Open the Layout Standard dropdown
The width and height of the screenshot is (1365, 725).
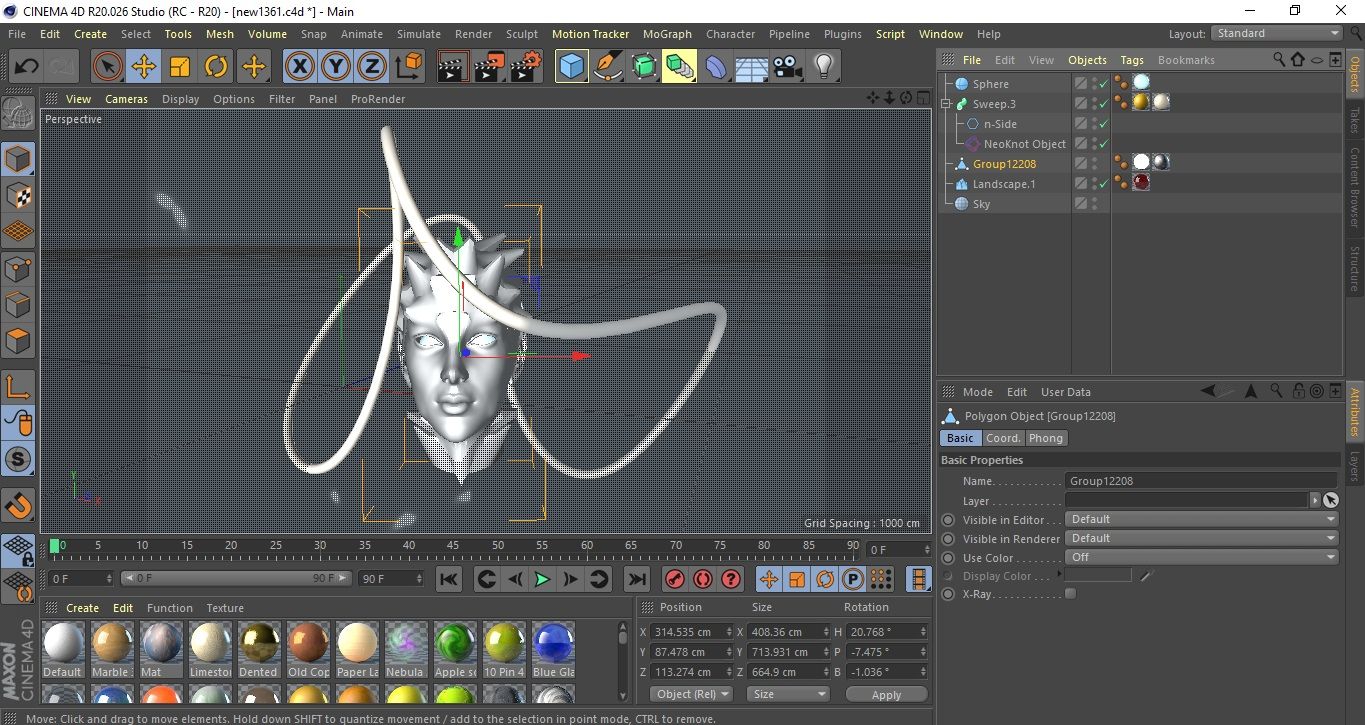click(x=1277, y=33)
